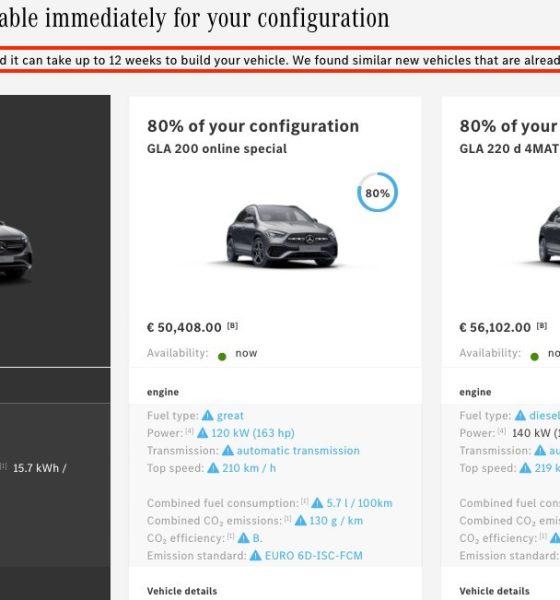The width and height of the screenshot is (560, 600).
Task: Click warning icon next to 120 kW power
Action: [x=202, y=433]
